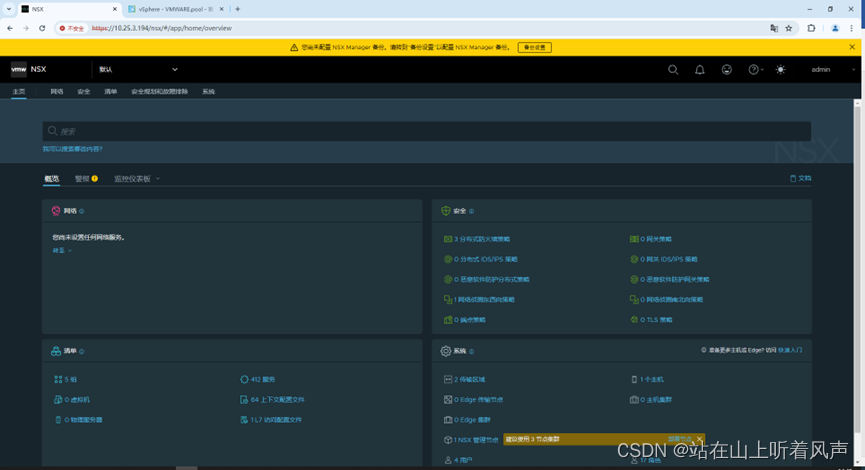Open the 文档 documentation link
The image size is (865, 470).
click(800, 178)
